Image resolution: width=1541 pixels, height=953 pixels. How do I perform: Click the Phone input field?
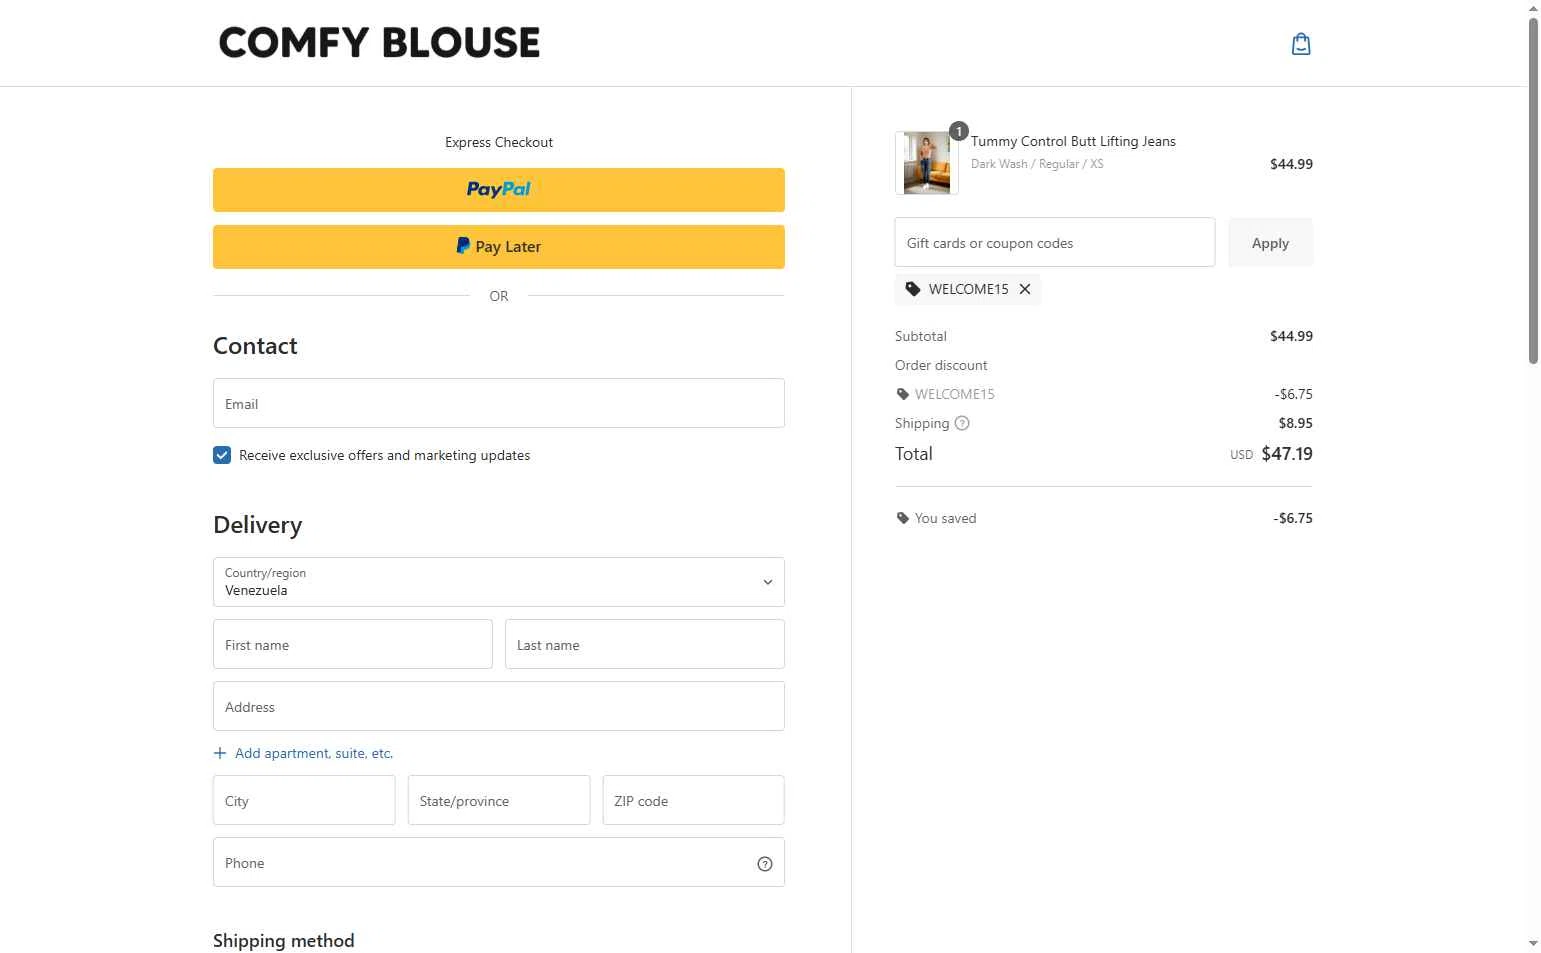(x=499, y=862)
